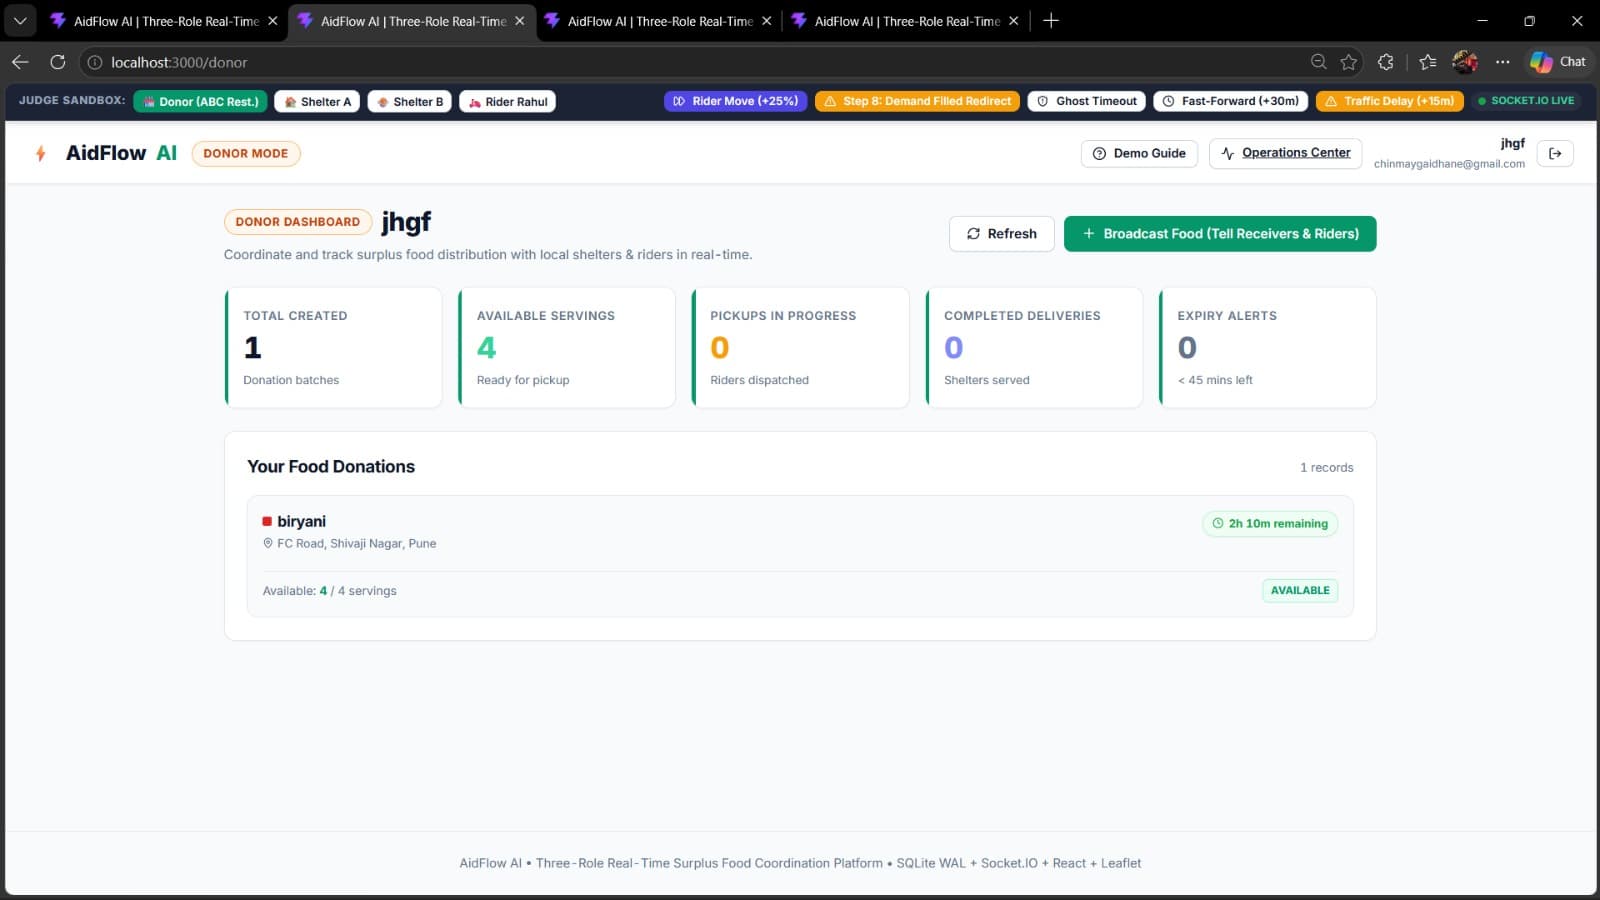1600x900 pixels.
Task: Click the Available Servings stat card
Action: pyautogui.click(x=567, y=347)
